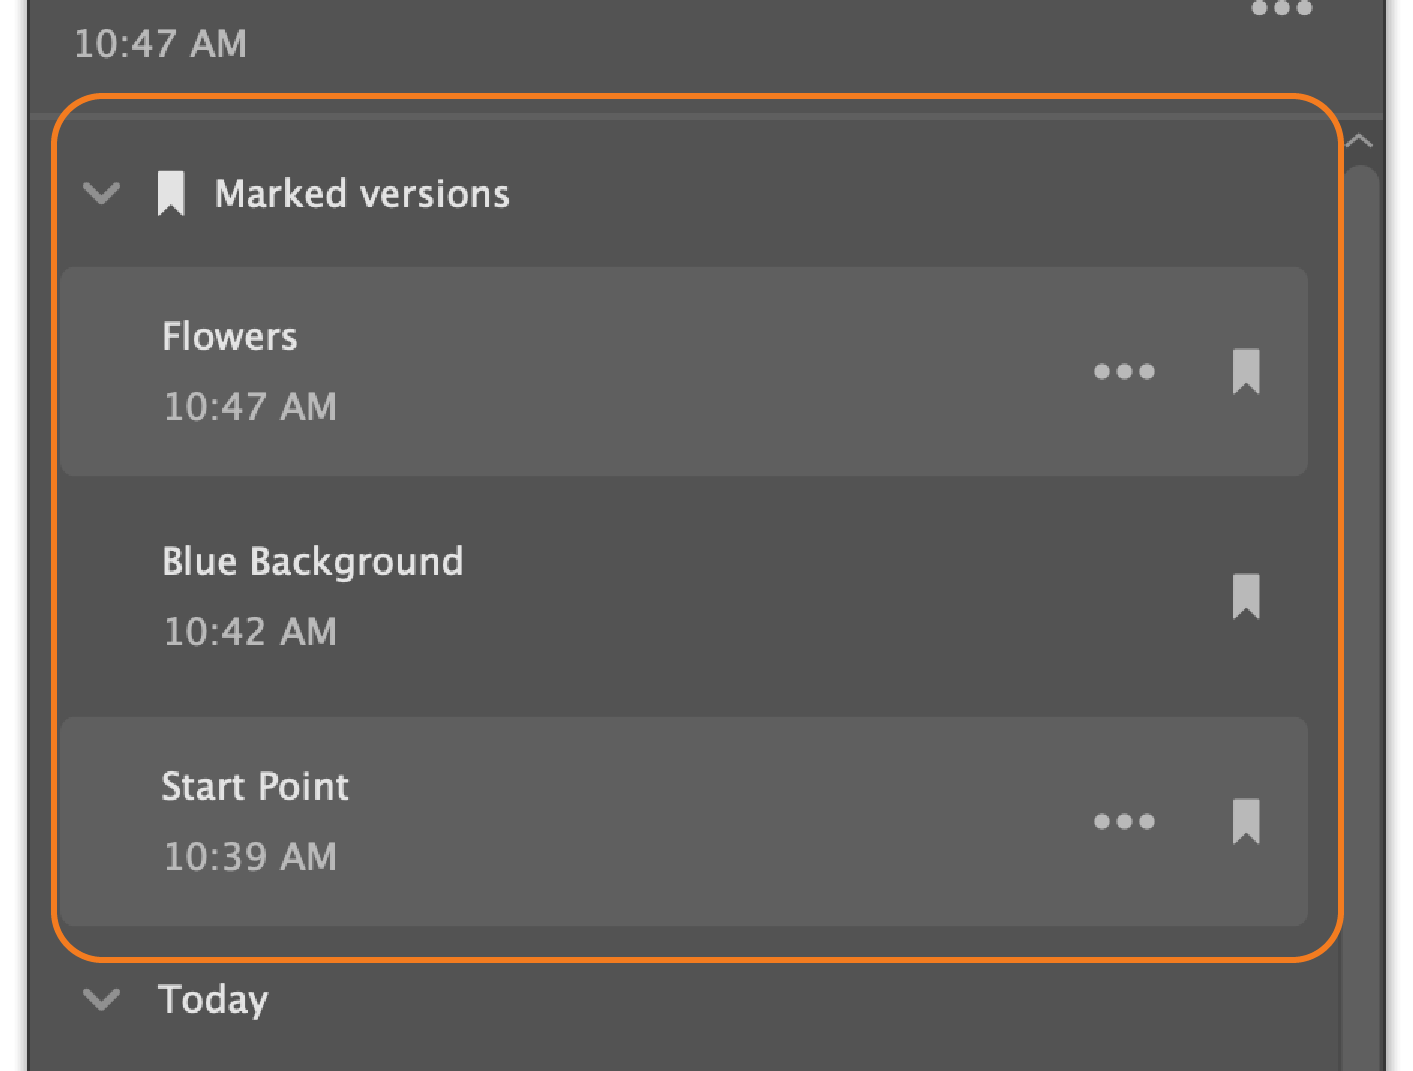The width and height of the screenshot is (1413, 1071).
Task: Open the Start Point version options menu
Action: click(x=1124, y=822)
